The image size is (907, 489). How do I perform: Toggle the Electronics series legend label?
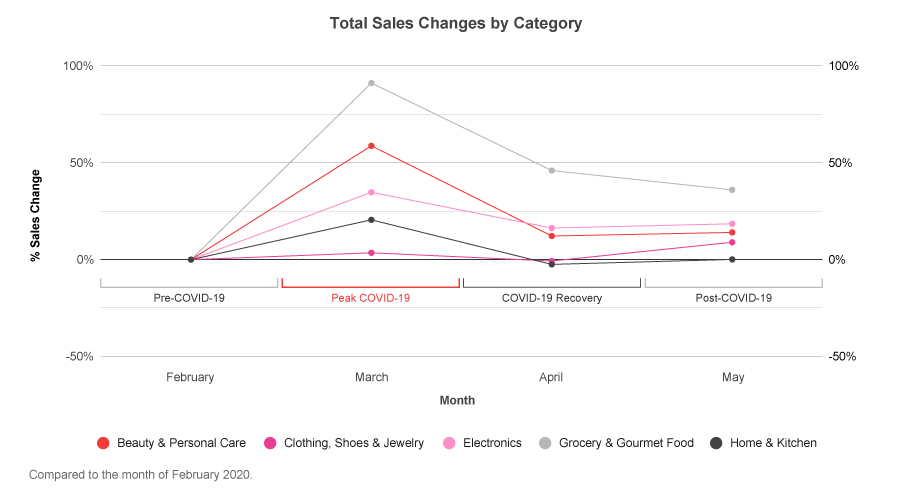(491, 443)
